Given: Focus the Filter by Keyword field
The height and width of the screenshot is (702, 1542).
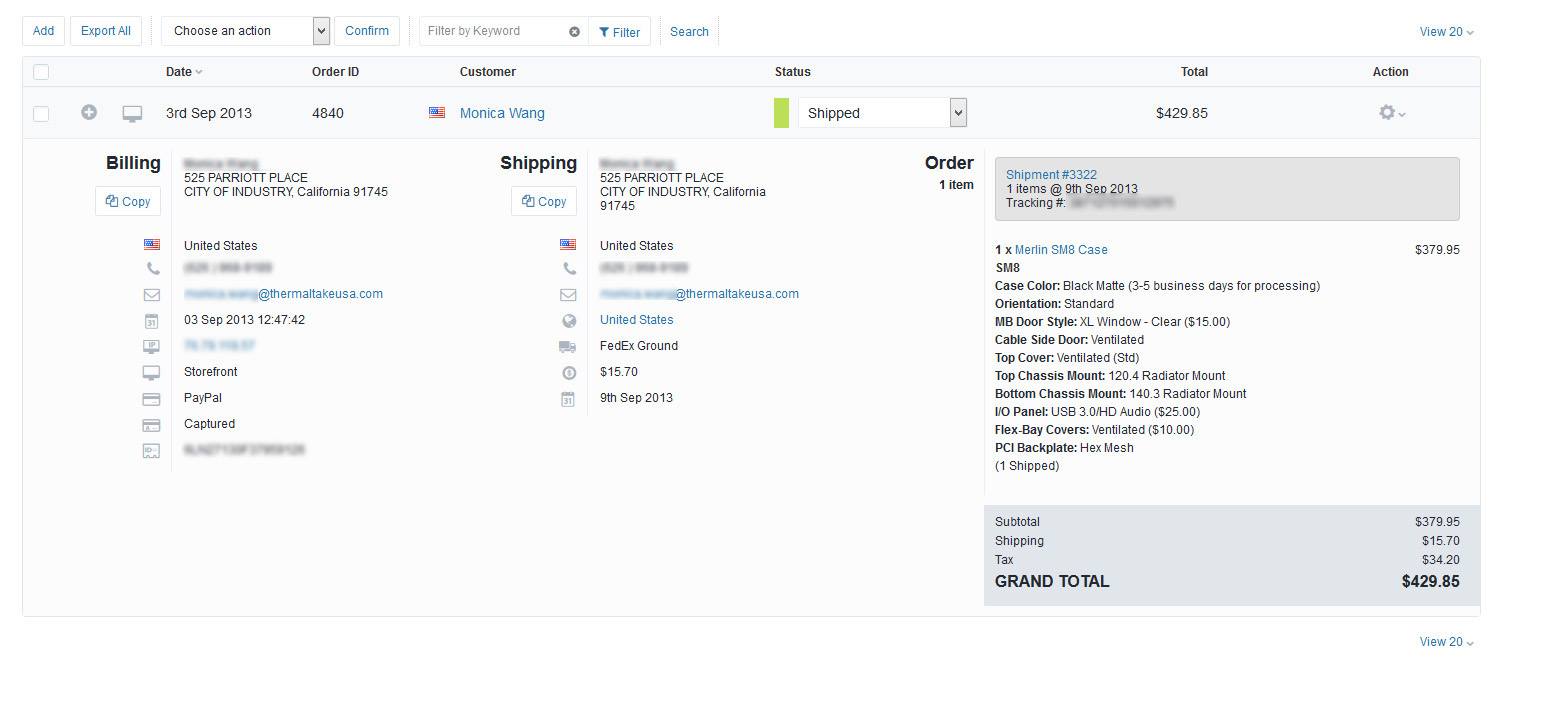Looking at the screenshot, I should point(495,31).
